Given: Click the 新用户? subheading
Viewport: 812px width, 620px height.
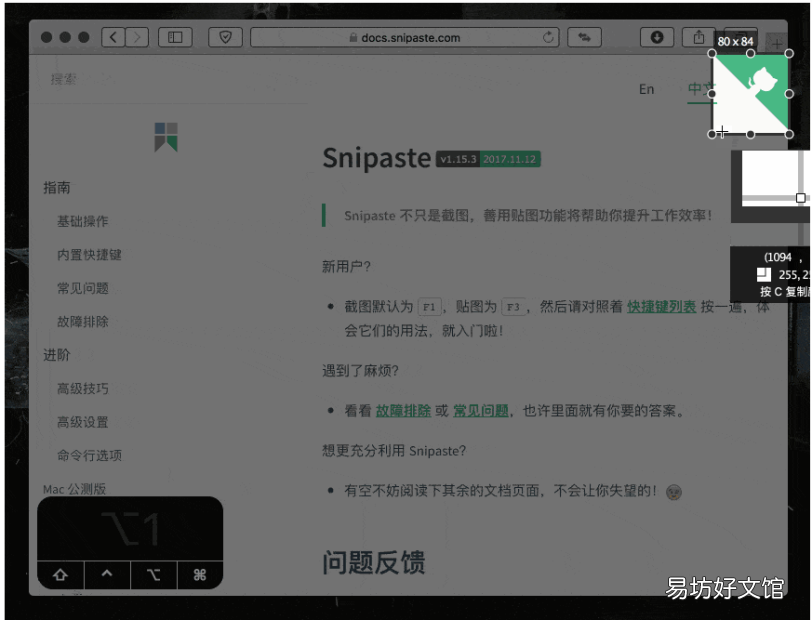Looking at the screenshot, I should point(346,266).
